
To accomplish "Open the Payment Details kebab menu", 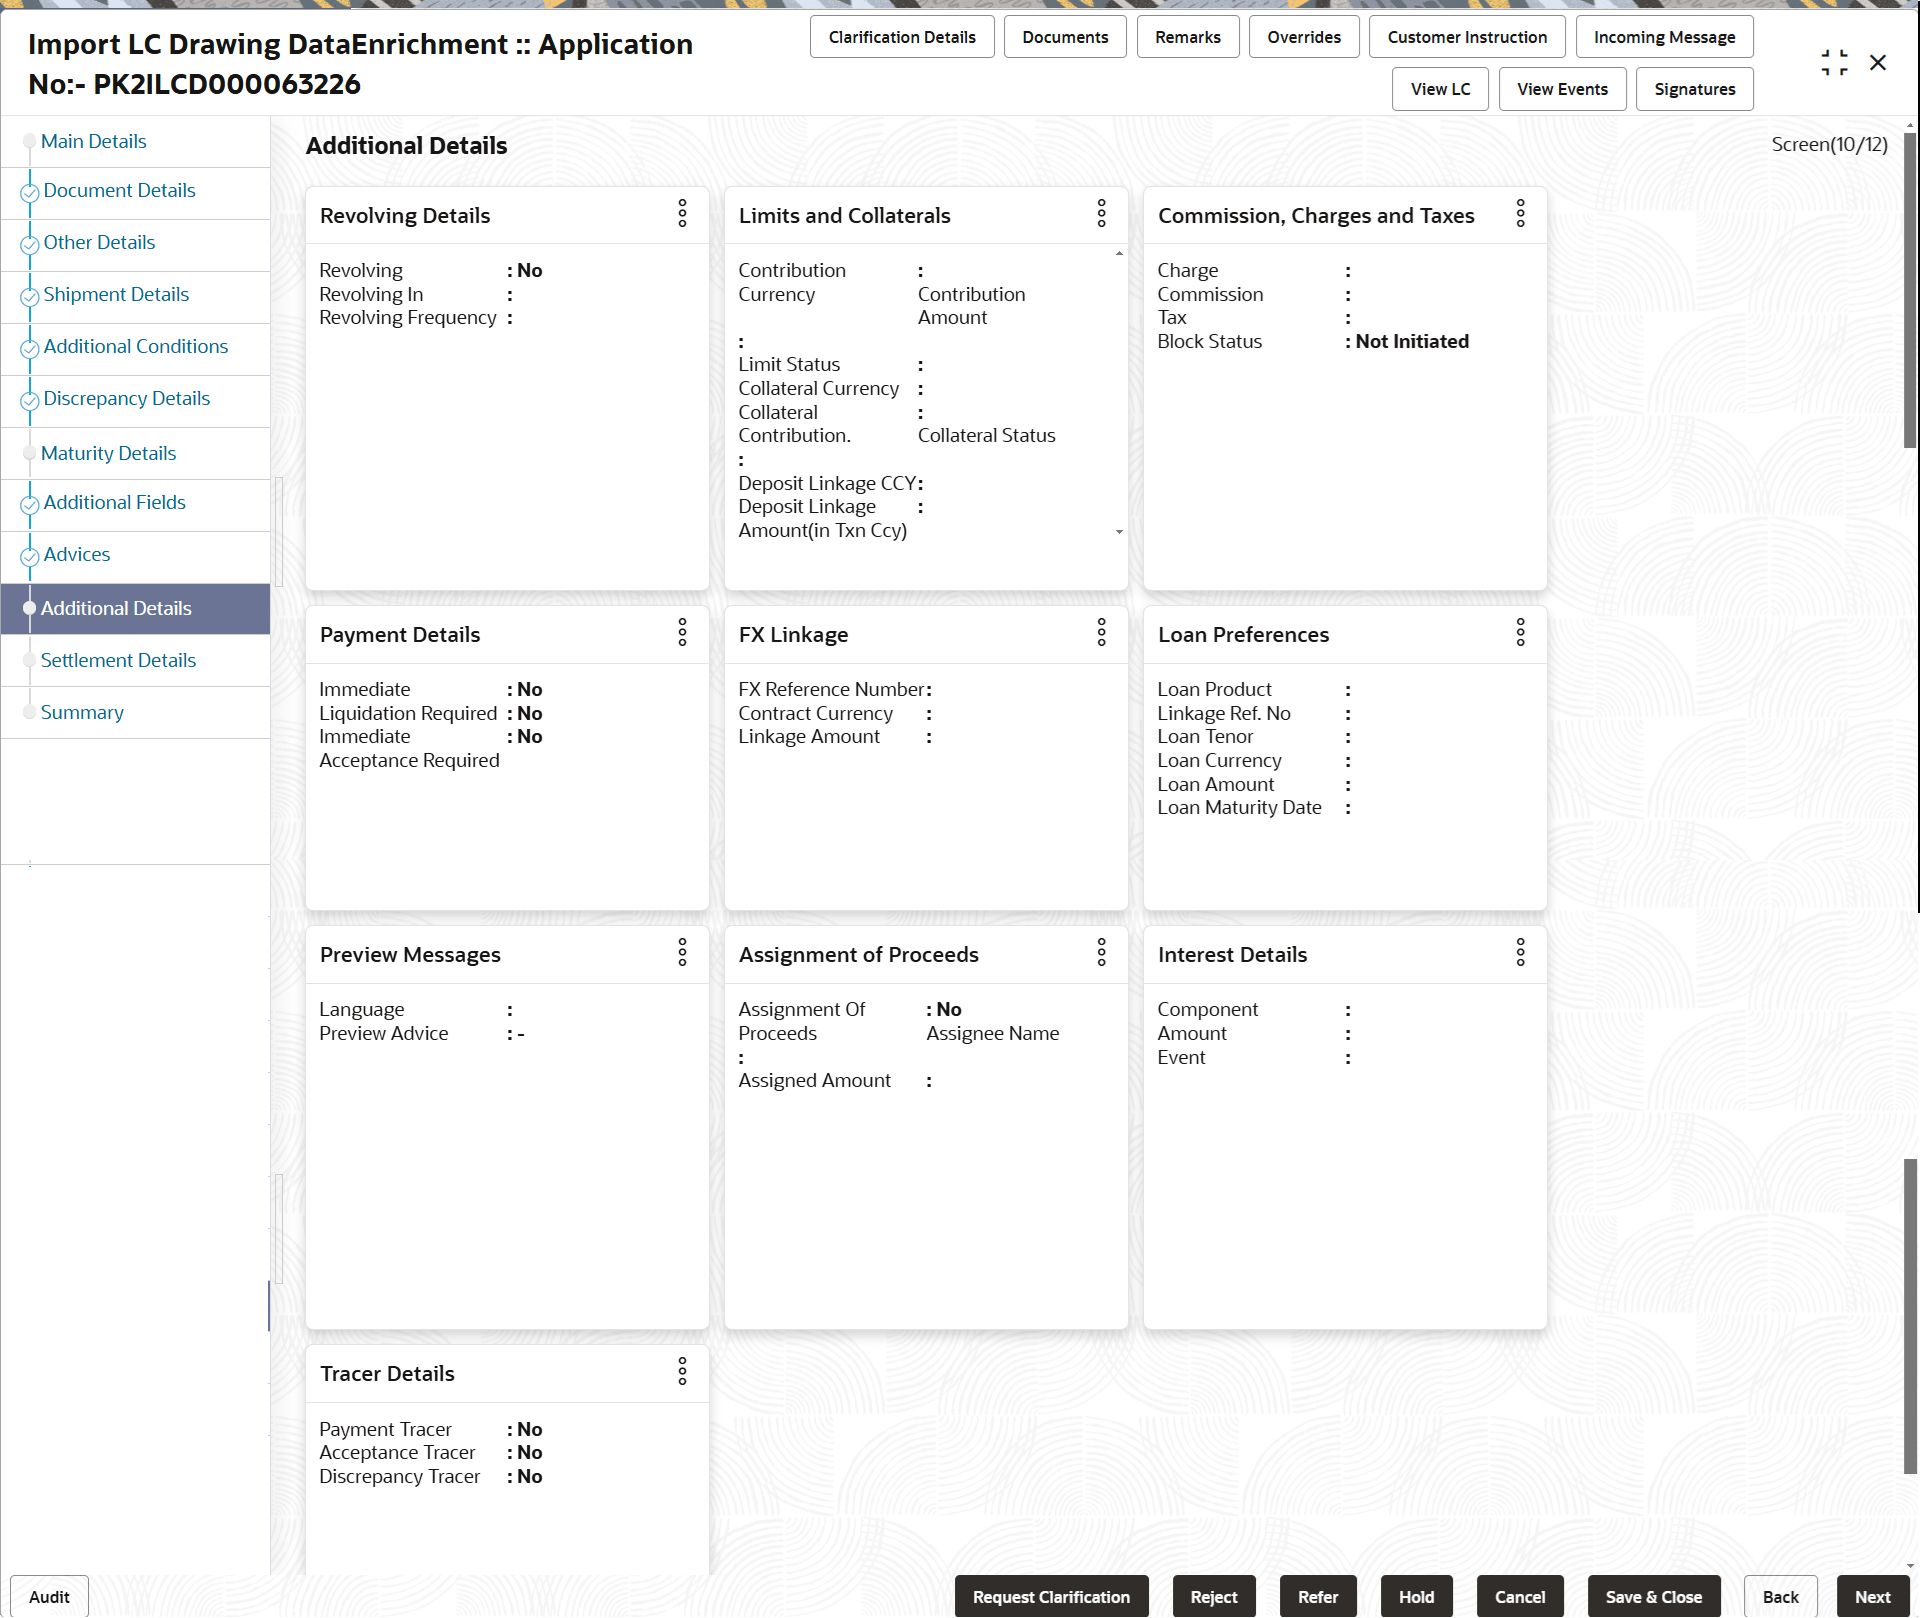I will point(683,633).
